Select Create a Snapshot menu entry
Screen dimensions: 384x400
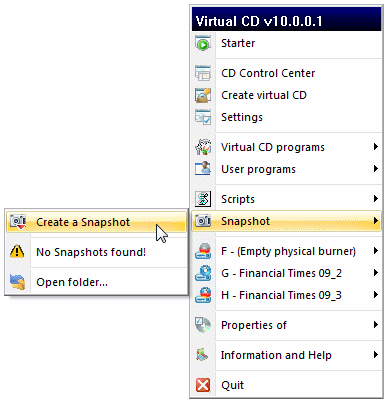tap(97, 222)
